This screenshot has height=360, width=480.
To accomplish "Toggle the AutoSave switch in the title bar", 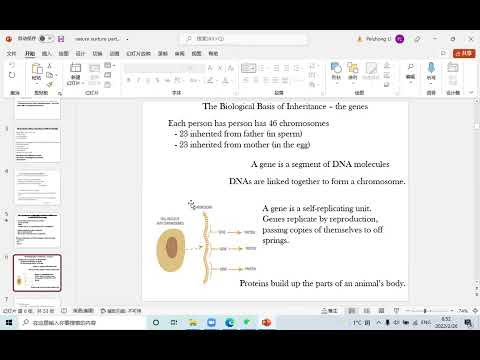I will (x=46, y=39).
